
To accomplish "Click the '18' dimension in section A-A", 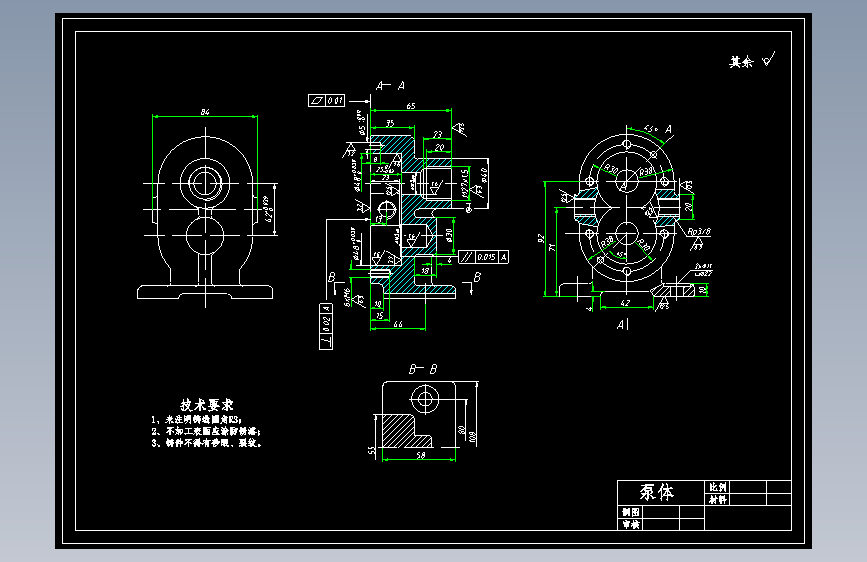I will coord(425,270).
